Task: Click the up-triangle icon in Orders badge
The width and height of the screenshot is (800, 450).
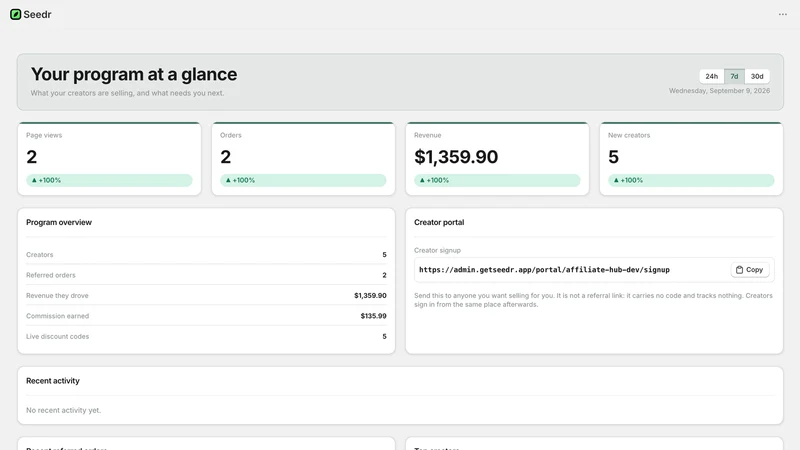Action: (228, 180)
